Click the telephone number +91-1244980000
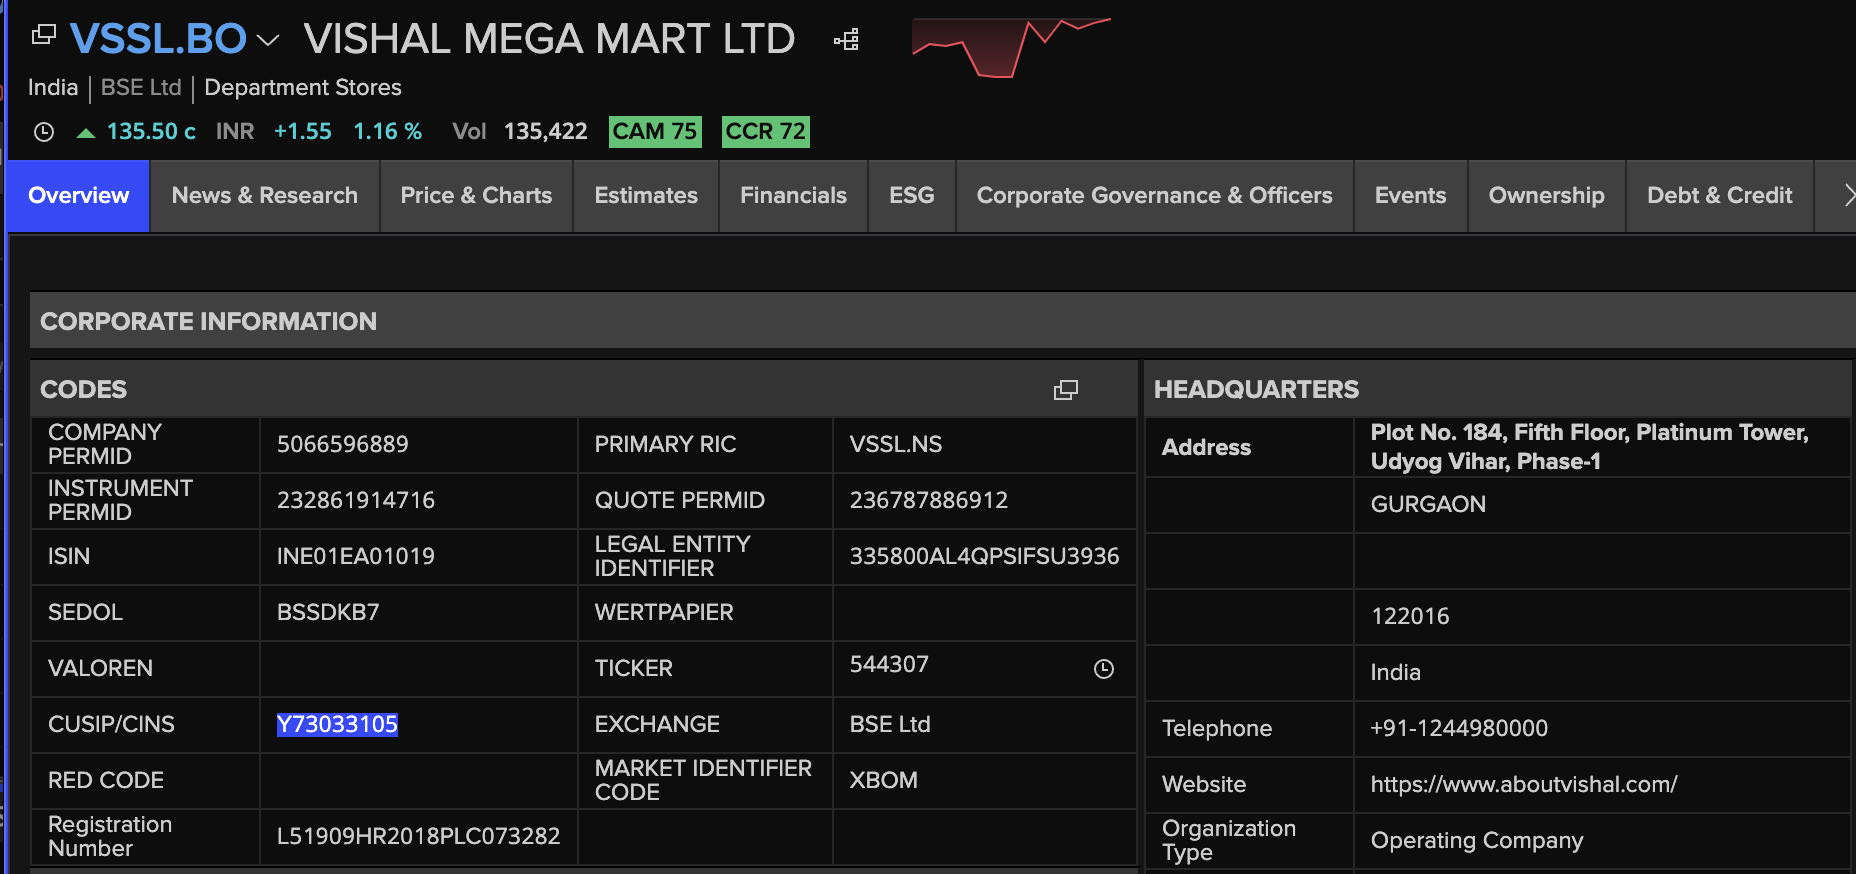This screenshot has width=1856, height=874. [x=1459, y=728]
